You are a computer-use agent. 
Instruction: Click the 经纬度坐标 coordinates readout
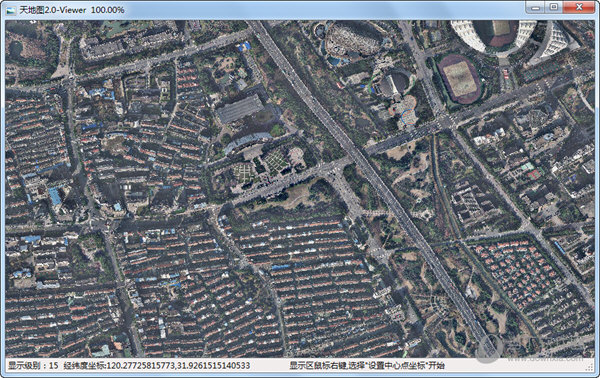click(157, 365)
